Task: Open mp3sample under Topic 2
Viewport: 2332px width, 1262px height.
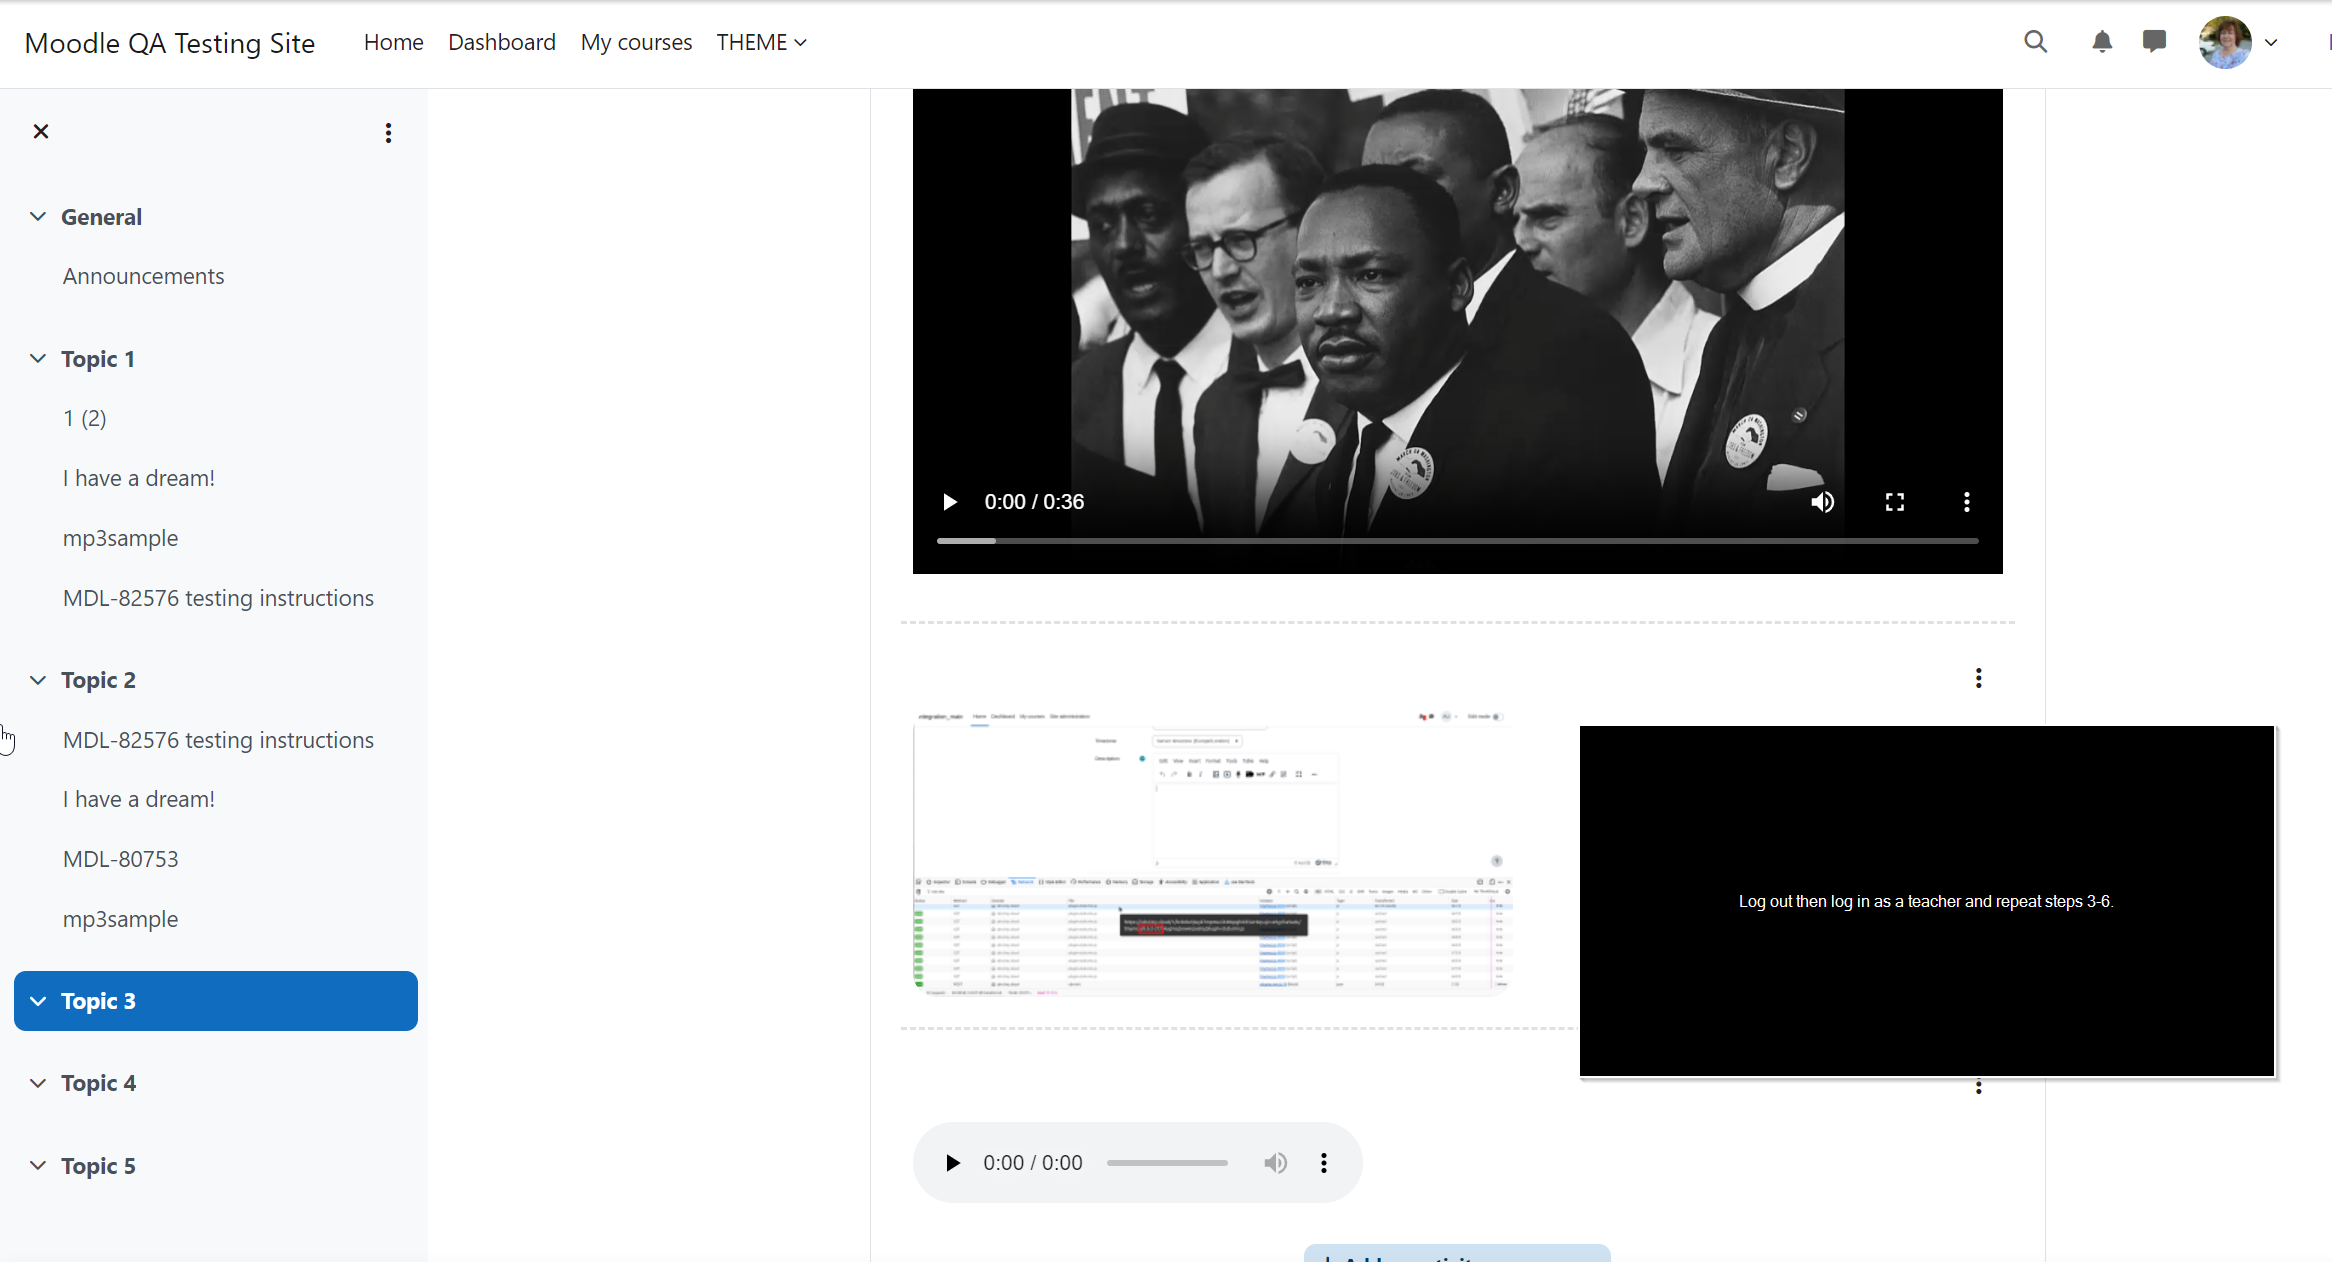Action: point(120,919)
